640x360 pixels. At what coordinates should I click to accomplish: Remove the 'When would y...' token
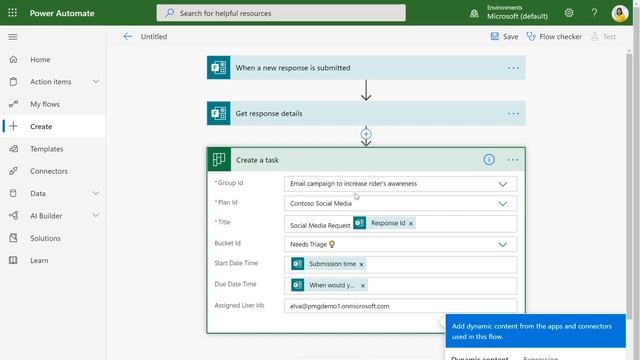(363, 286)
